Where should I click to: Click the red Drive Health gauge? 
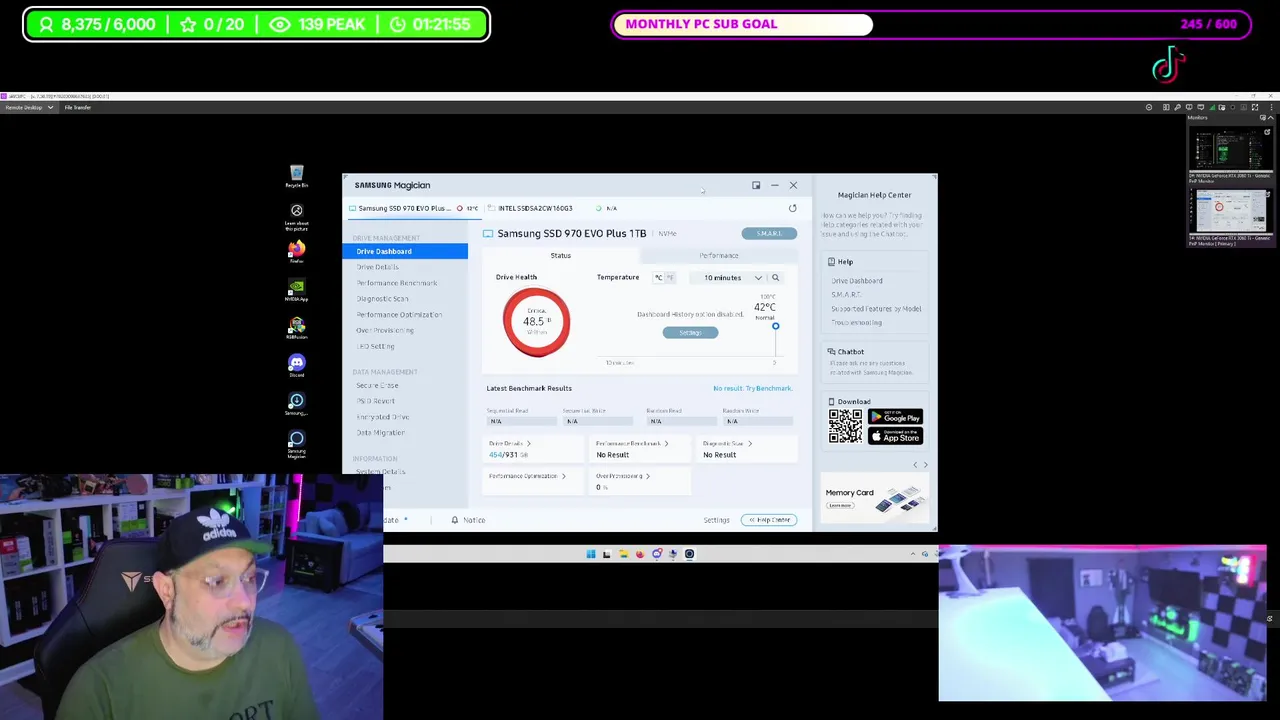(x=536, y=321)
